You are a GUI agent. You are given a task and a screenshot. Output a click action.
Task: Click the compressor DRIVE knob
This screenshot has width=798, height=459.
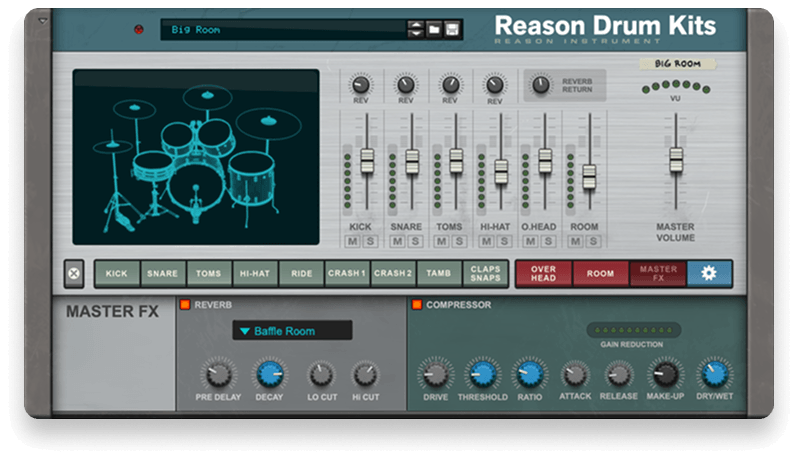[x=436, y=375]
